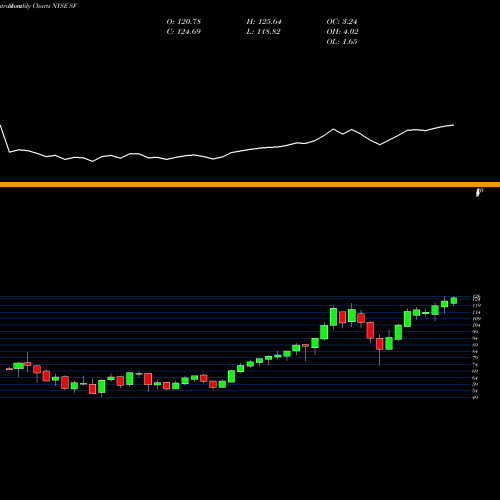Click the 79 price axis label
500x500 pixels.
(x=476, y=358)
